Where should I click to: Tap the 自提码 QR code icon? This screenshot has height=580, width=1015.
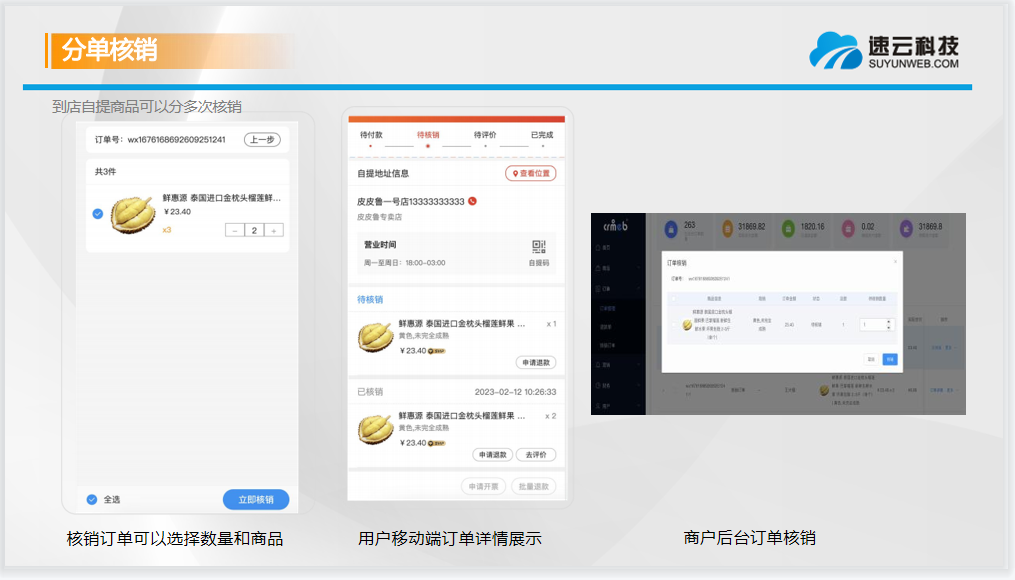(539, 247)
